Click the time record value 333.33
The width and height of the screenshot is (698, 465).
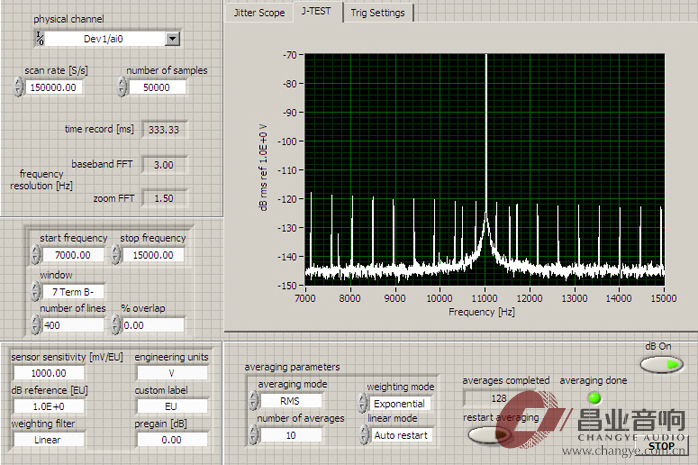[164, 129]
